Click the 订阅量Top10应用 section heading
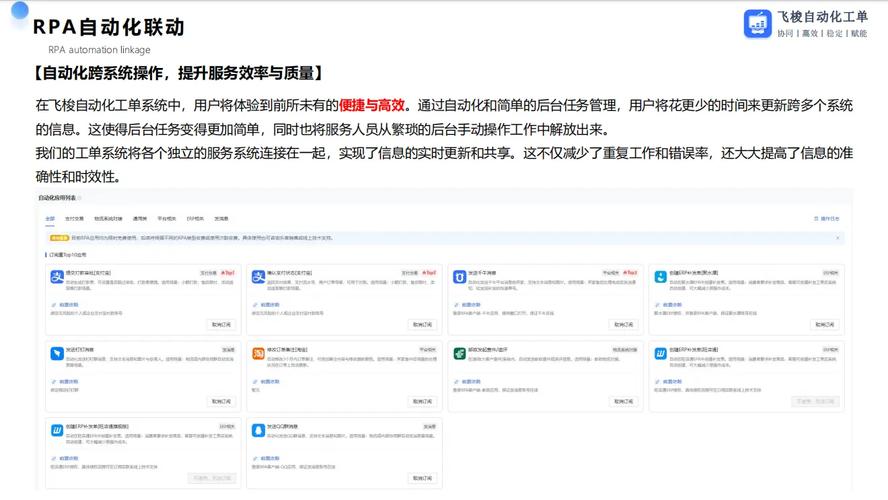The image size is (888, 500). click(67, 255)
